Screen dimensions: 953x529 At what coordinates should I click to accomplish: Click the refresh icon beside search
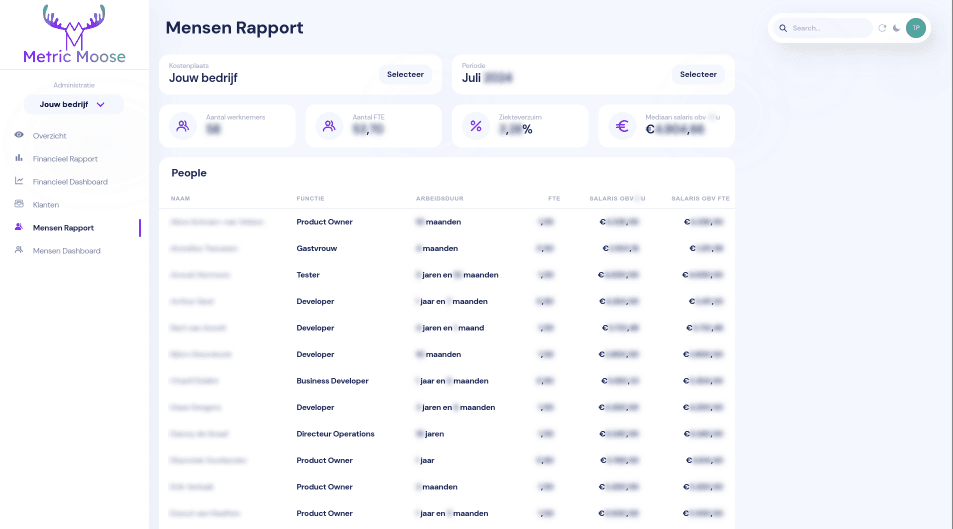882,28
